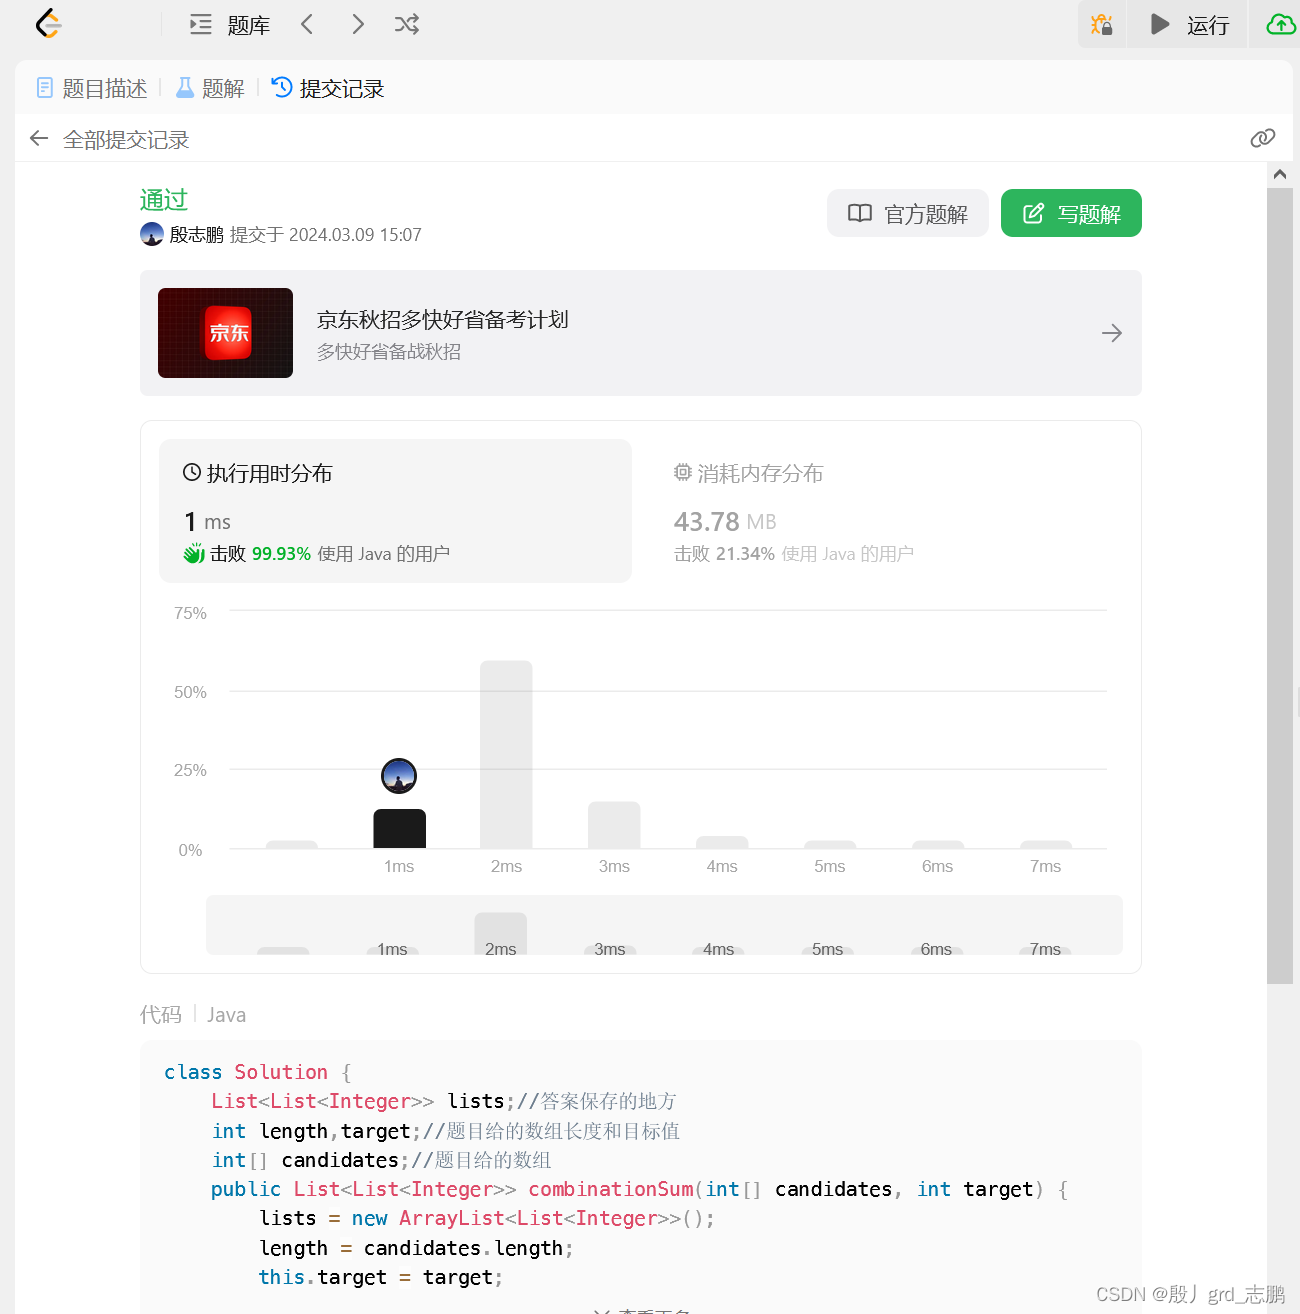
Task: Switch to 题目描述 tab
Action: pos(92,88)
